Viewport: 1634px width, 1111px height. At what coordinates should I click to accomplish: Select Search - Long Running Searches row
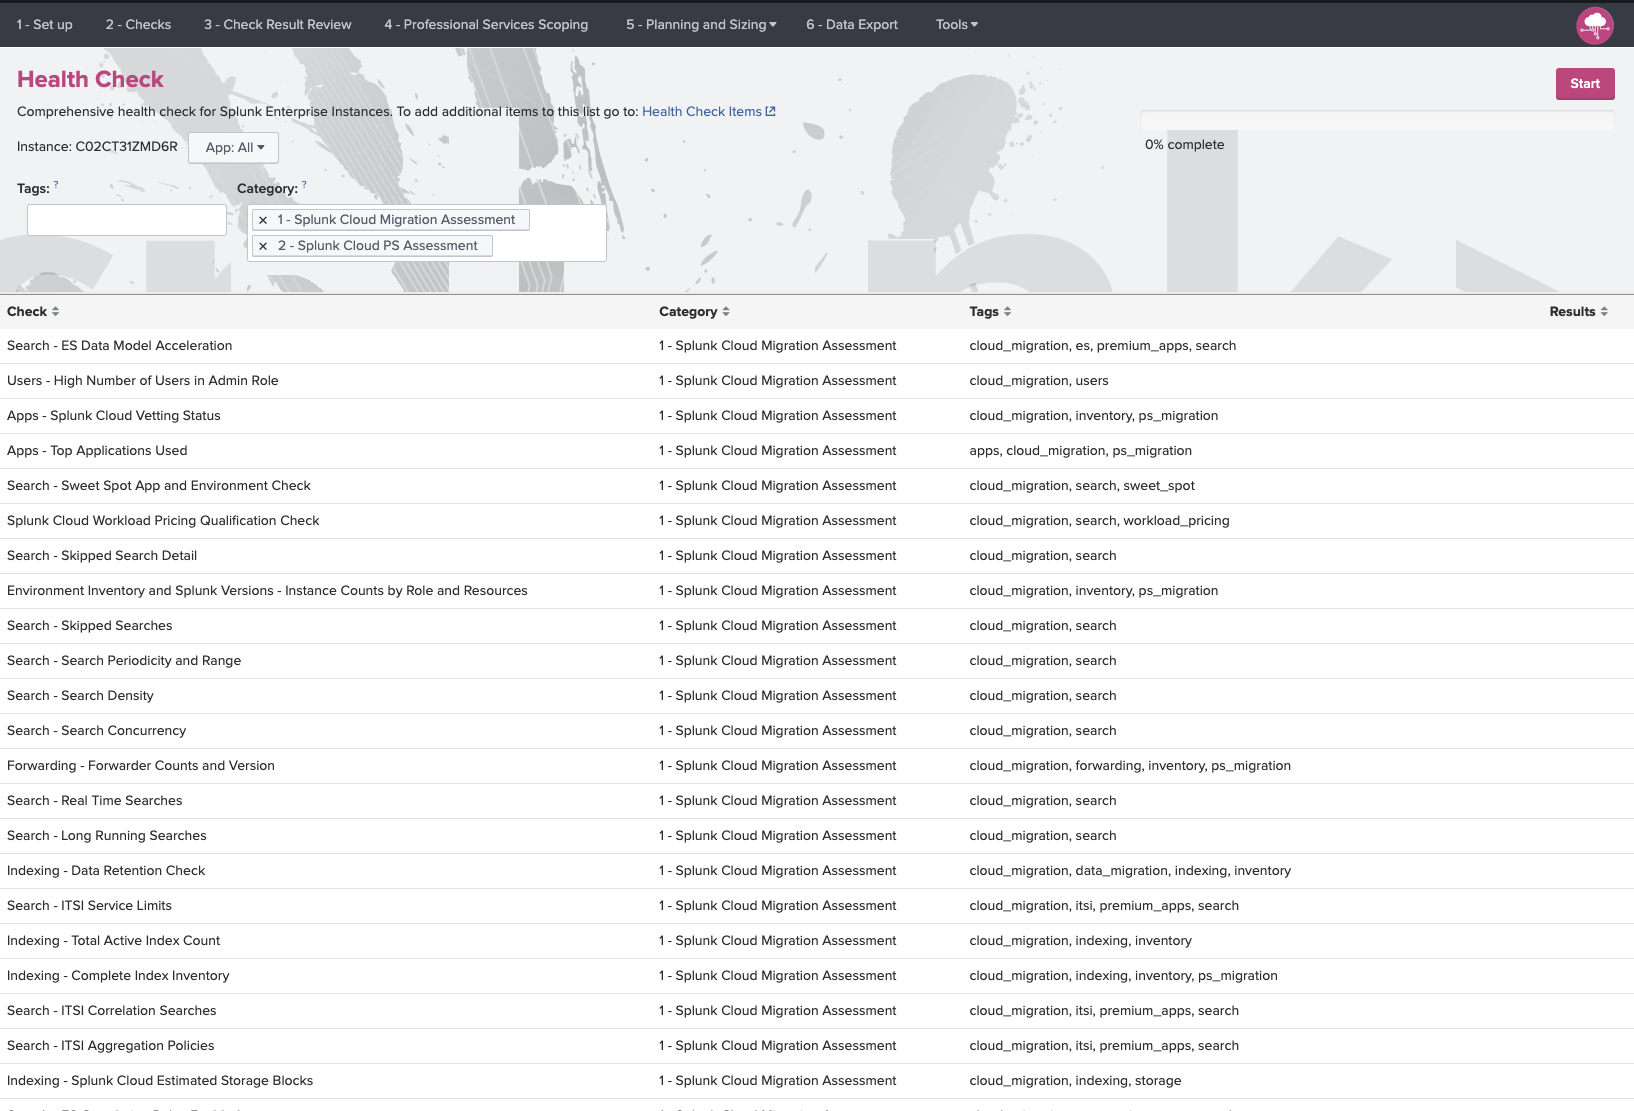[x=817, y=836]
